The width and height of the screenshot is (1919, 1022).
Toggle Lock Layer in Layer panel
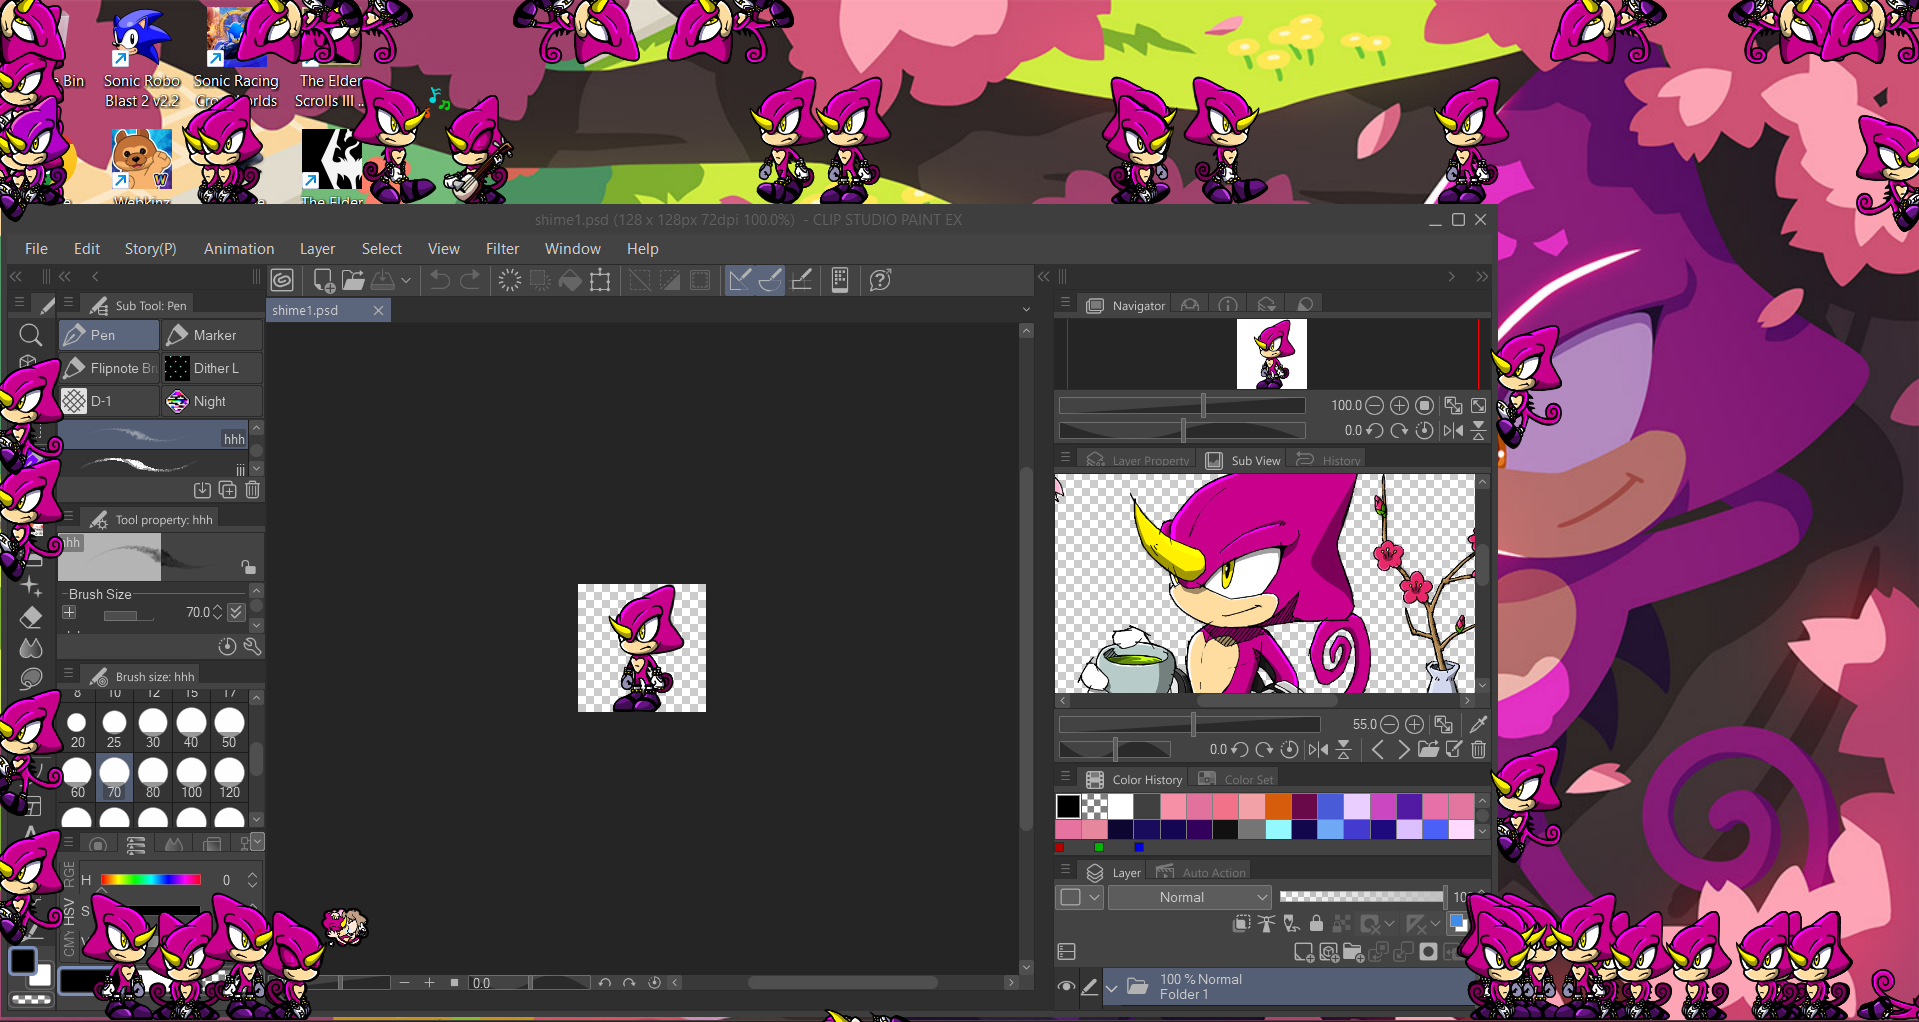pyautogui.click(x=1316, y=924)
